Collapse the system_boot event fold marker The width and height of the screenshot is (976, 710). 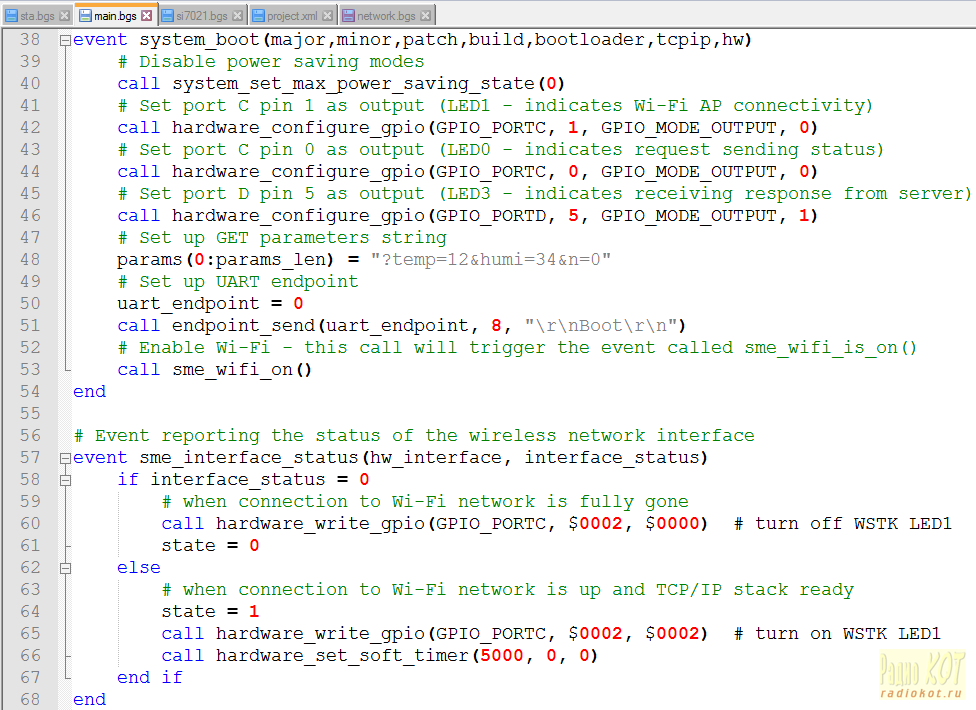point(65,40)
